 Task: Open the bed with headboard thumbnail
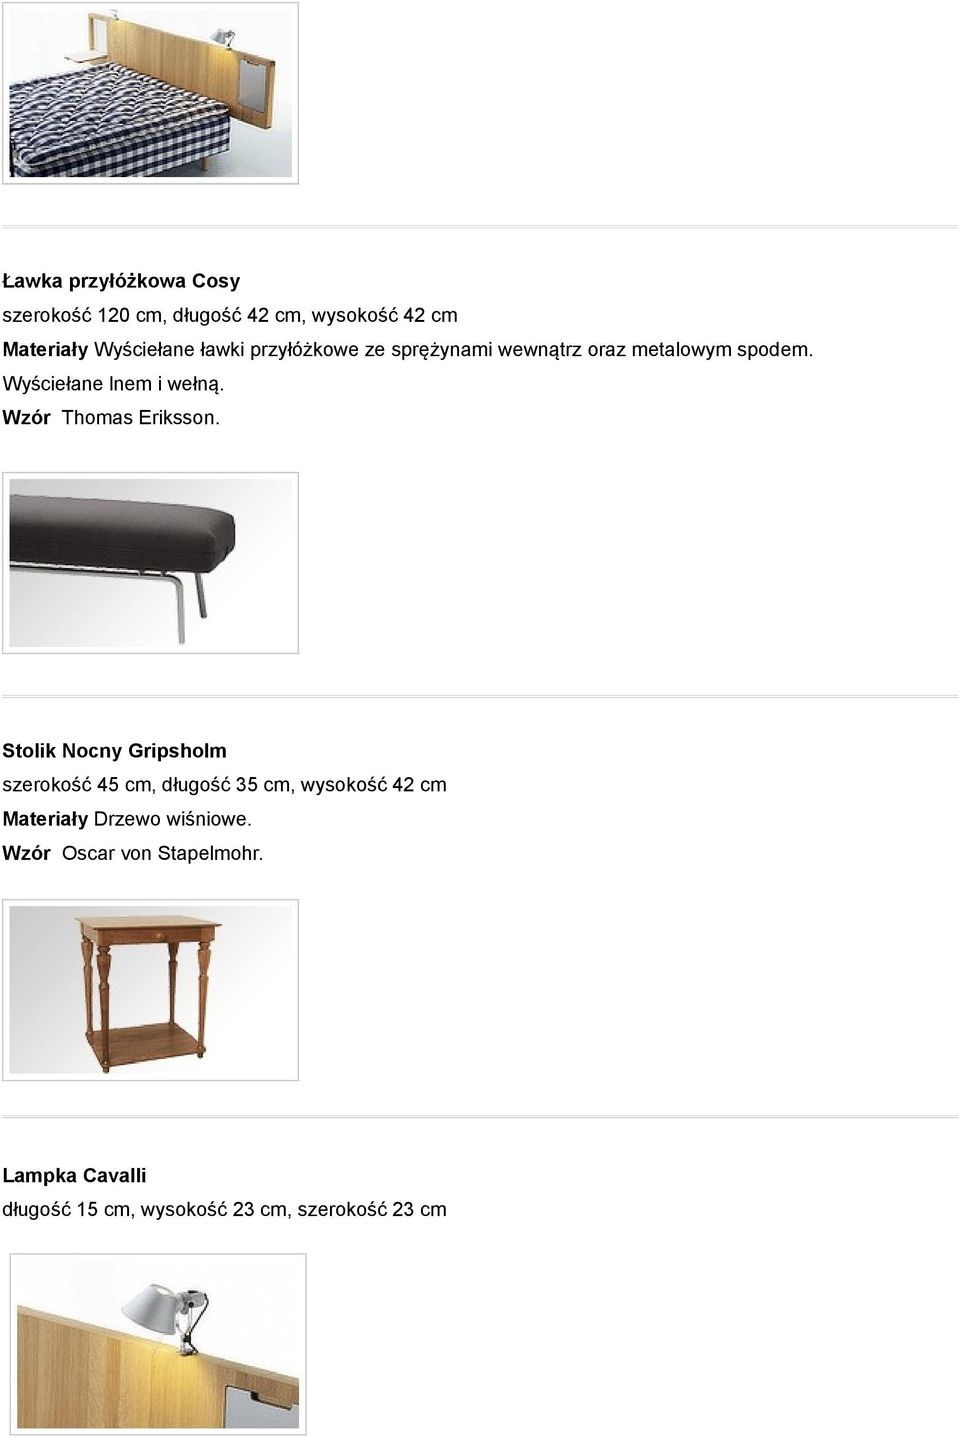click(150, 93)
